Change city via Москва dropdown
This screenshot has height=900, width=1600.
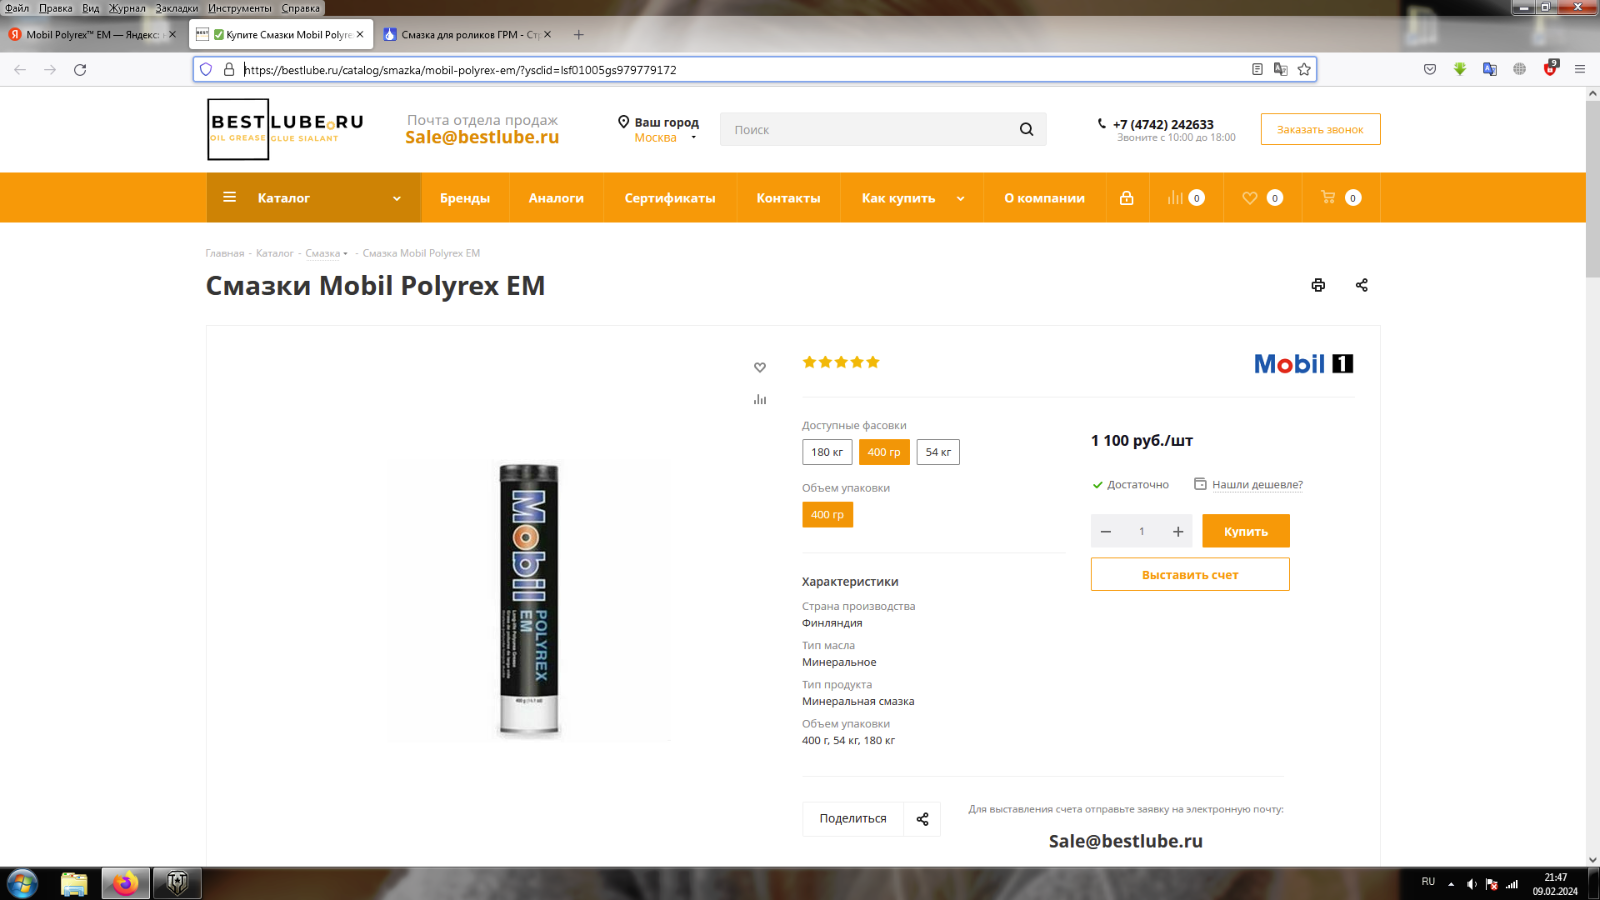665,138
